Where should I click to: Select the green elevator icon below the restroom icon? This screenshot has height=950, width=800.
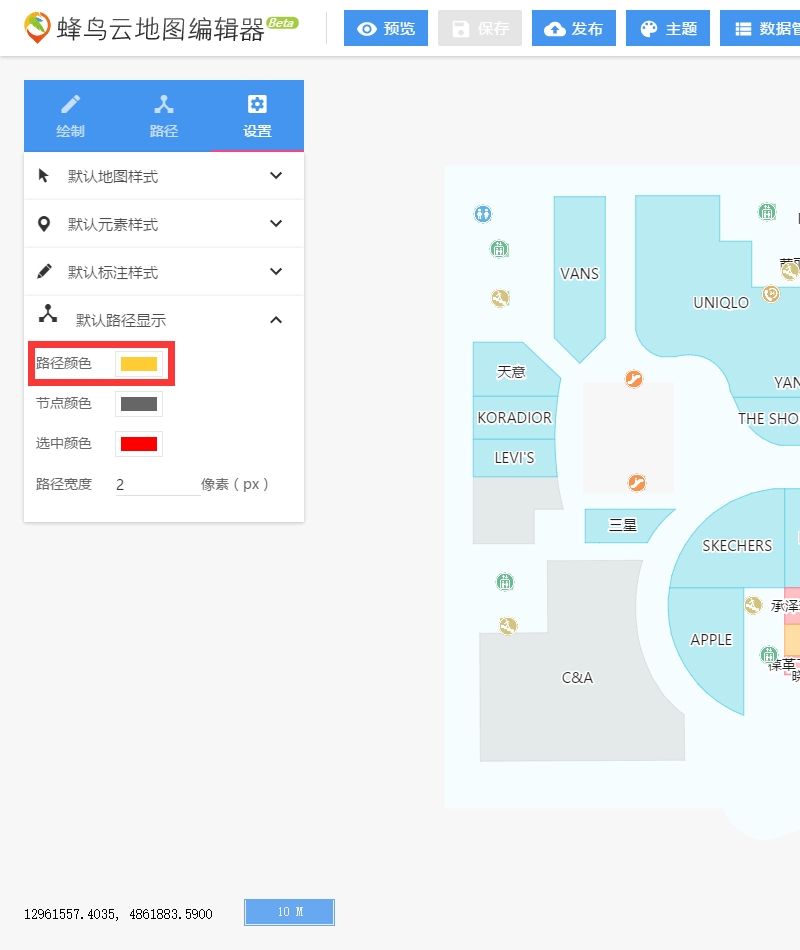click(x=499, y=249)
